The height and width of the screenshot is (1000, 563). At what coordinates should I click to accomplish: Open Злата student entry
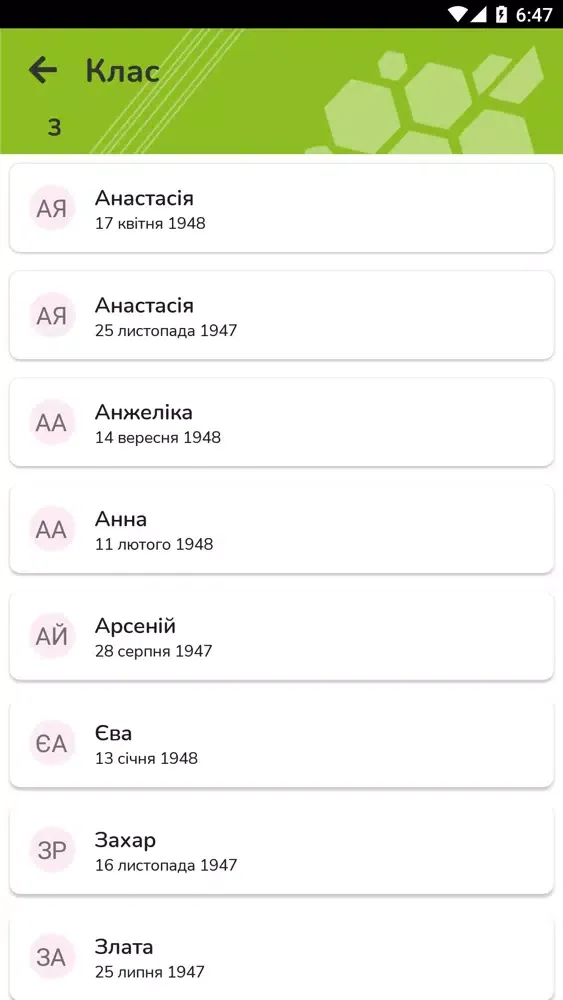[281, 957]
